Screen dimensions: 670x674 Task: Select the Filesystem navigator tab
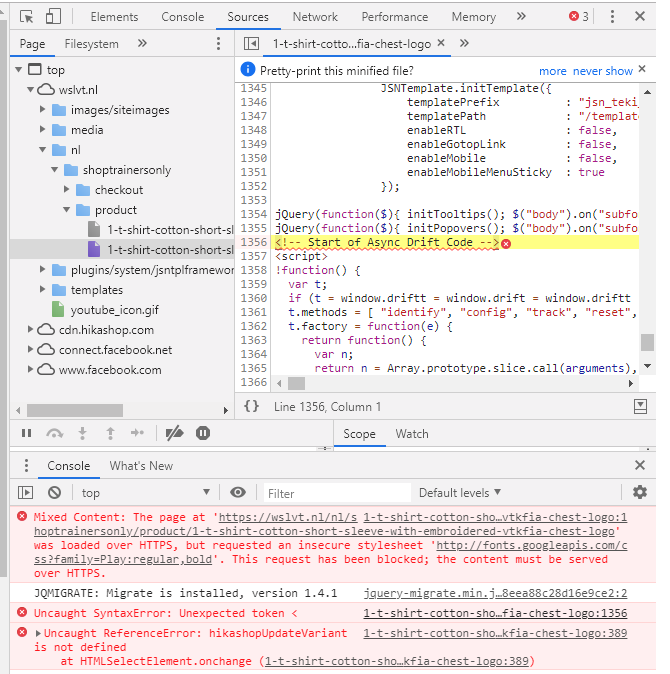click(x=92, y=44)
